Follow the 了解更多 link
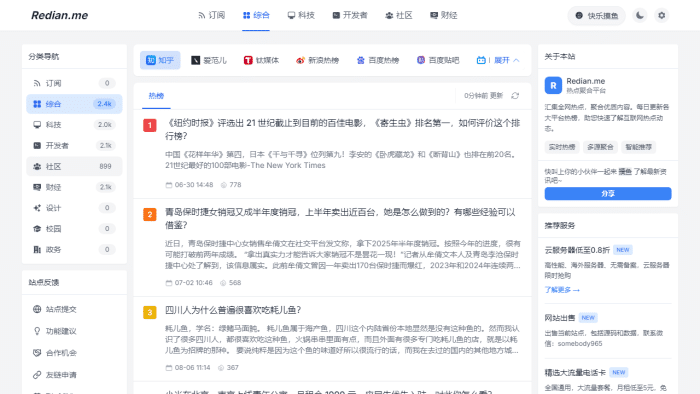Screen dimensions: 700x394 click(x=562, y=290)
